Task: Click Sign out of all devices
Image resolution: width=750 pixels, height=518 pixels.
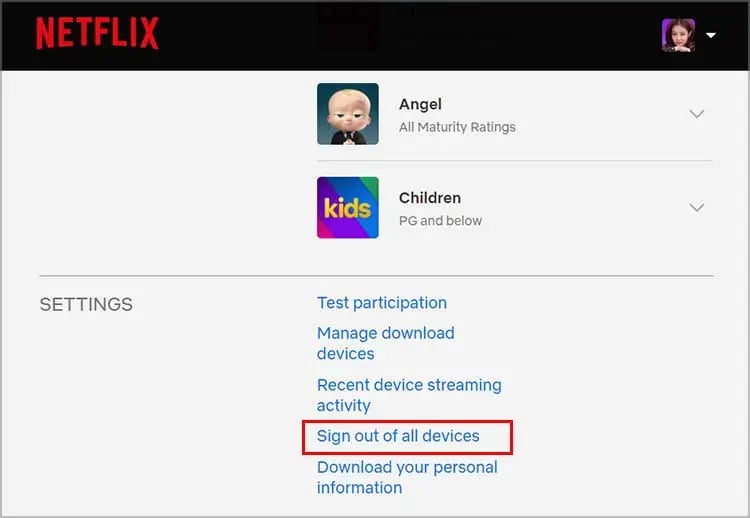Action: (x=398, y=436)
